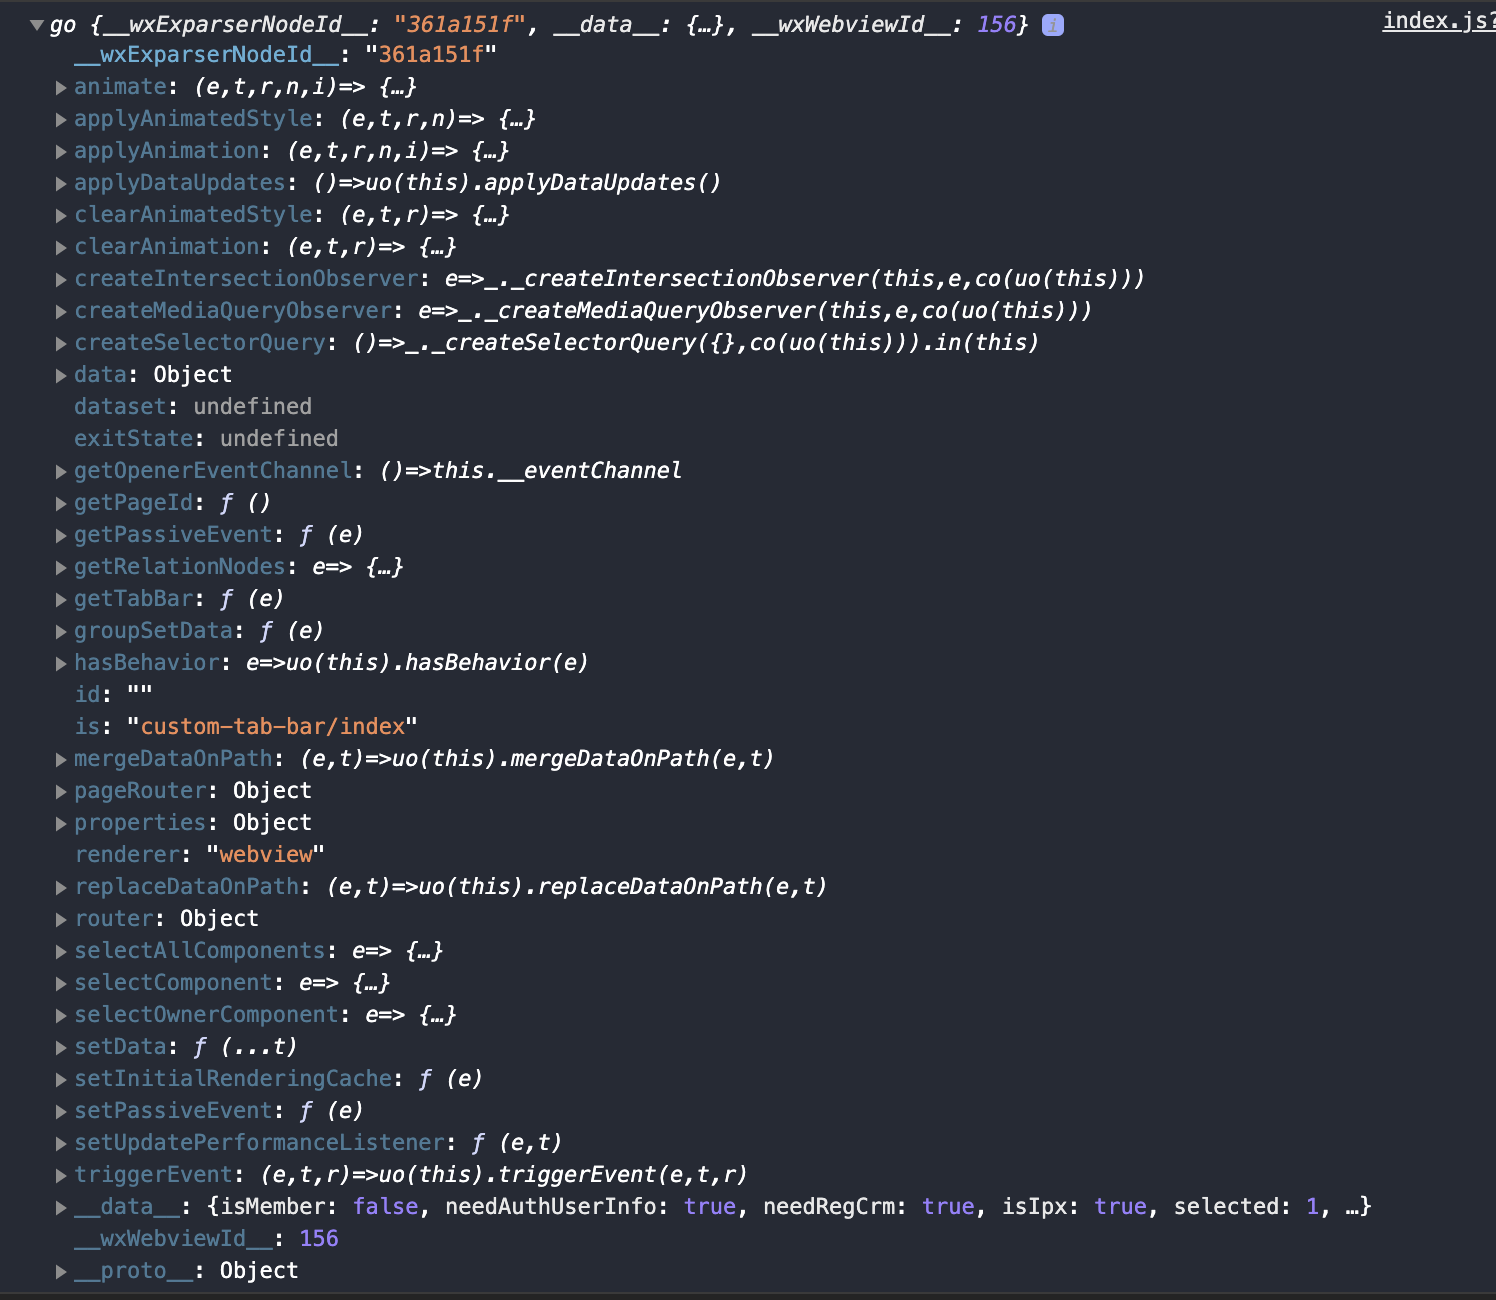Expand the properties object
This screenshot has width=1496, height=1300.
(61, 824)
